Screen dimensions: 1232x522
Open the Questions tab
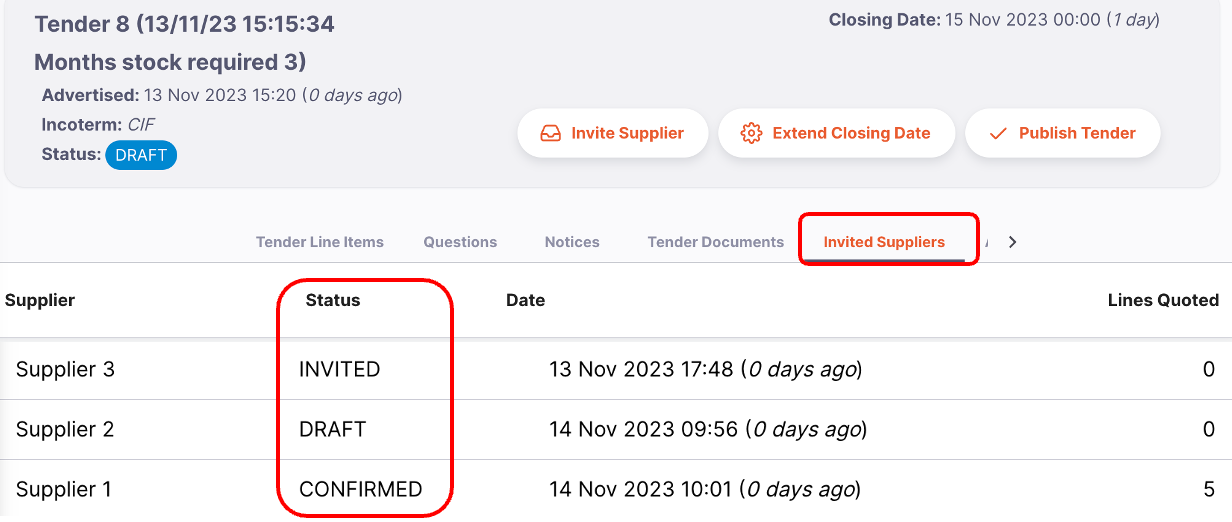460,242
